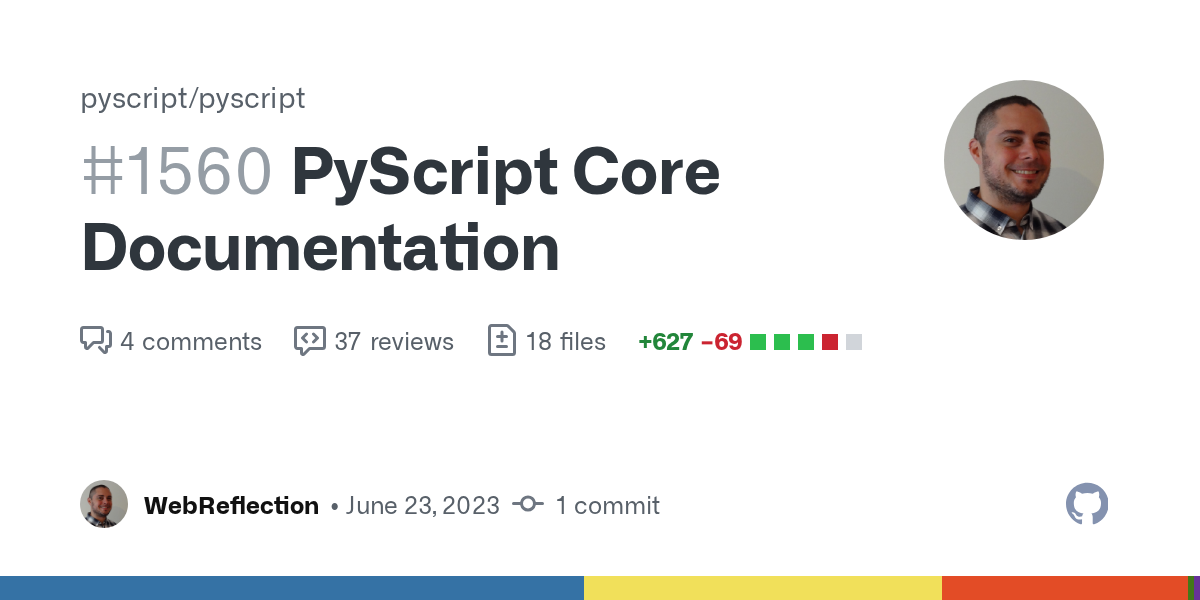Screen dimensions: 1200x600
Task: Click the GitHub logo icon
Action: (1087, 505)
